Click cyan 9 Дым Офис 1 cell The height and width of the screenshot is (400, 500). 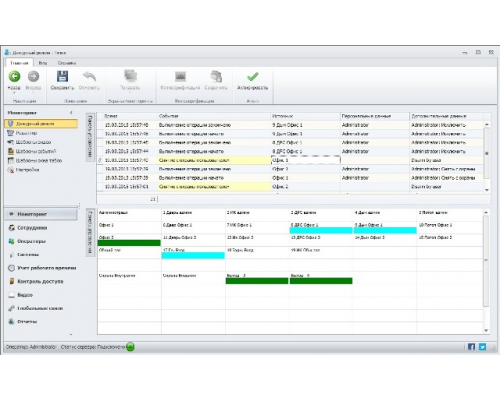pyautogui.click(x=385, y=228)
